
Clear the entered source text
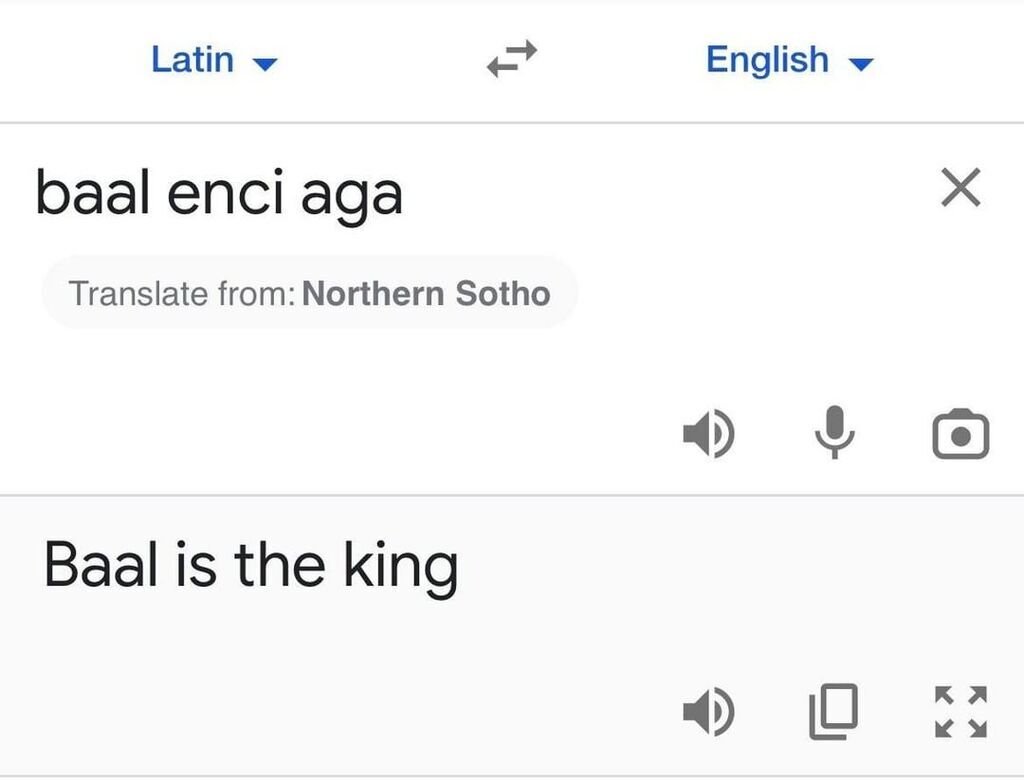click(x=961, y=187)
